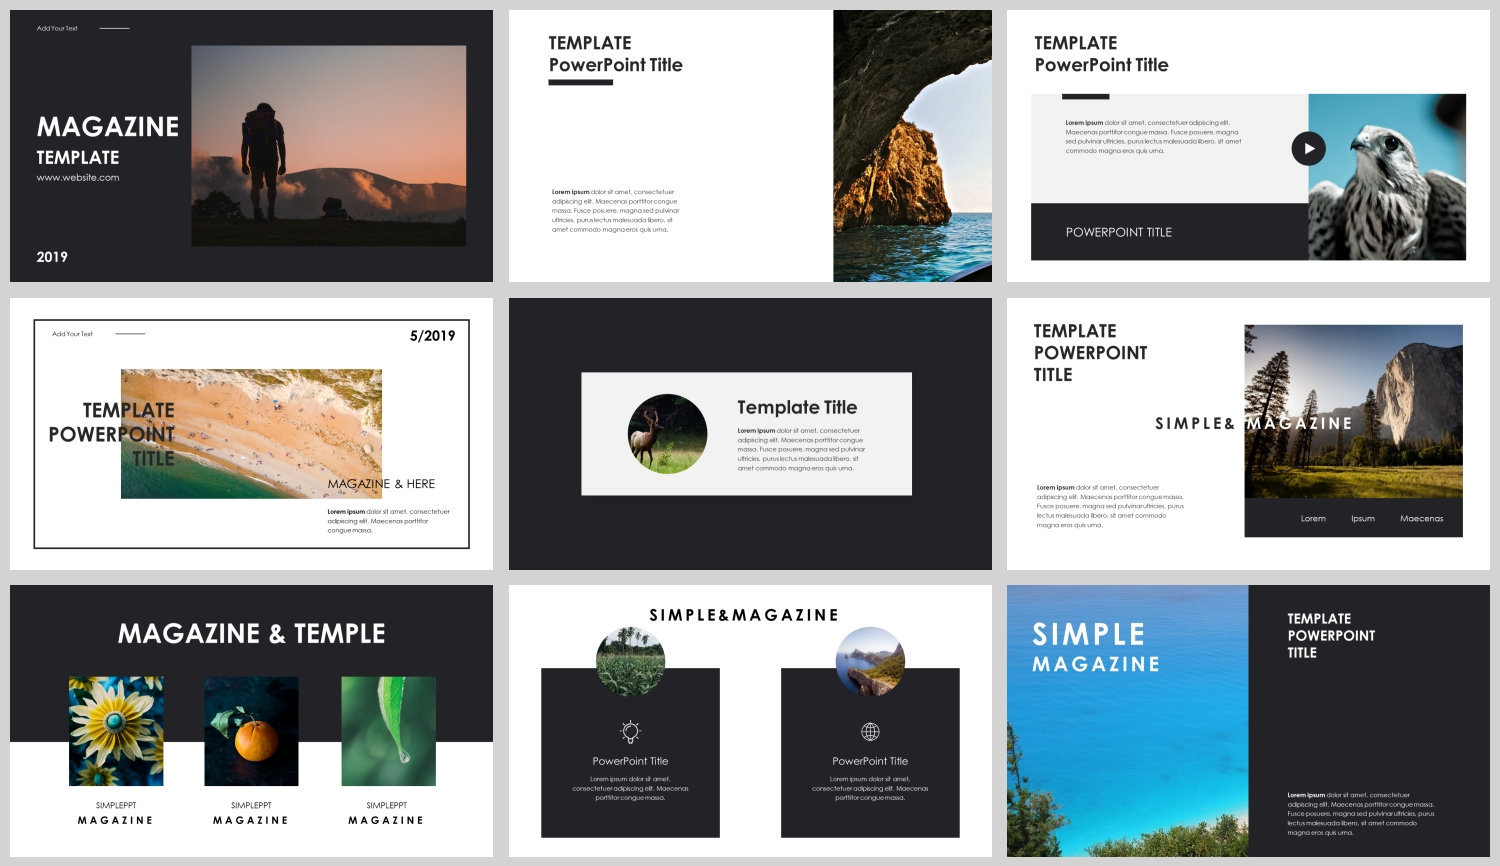
Task: Click 'MAGAZINE' caption beneath the leaf image
Action: (386, 820)
